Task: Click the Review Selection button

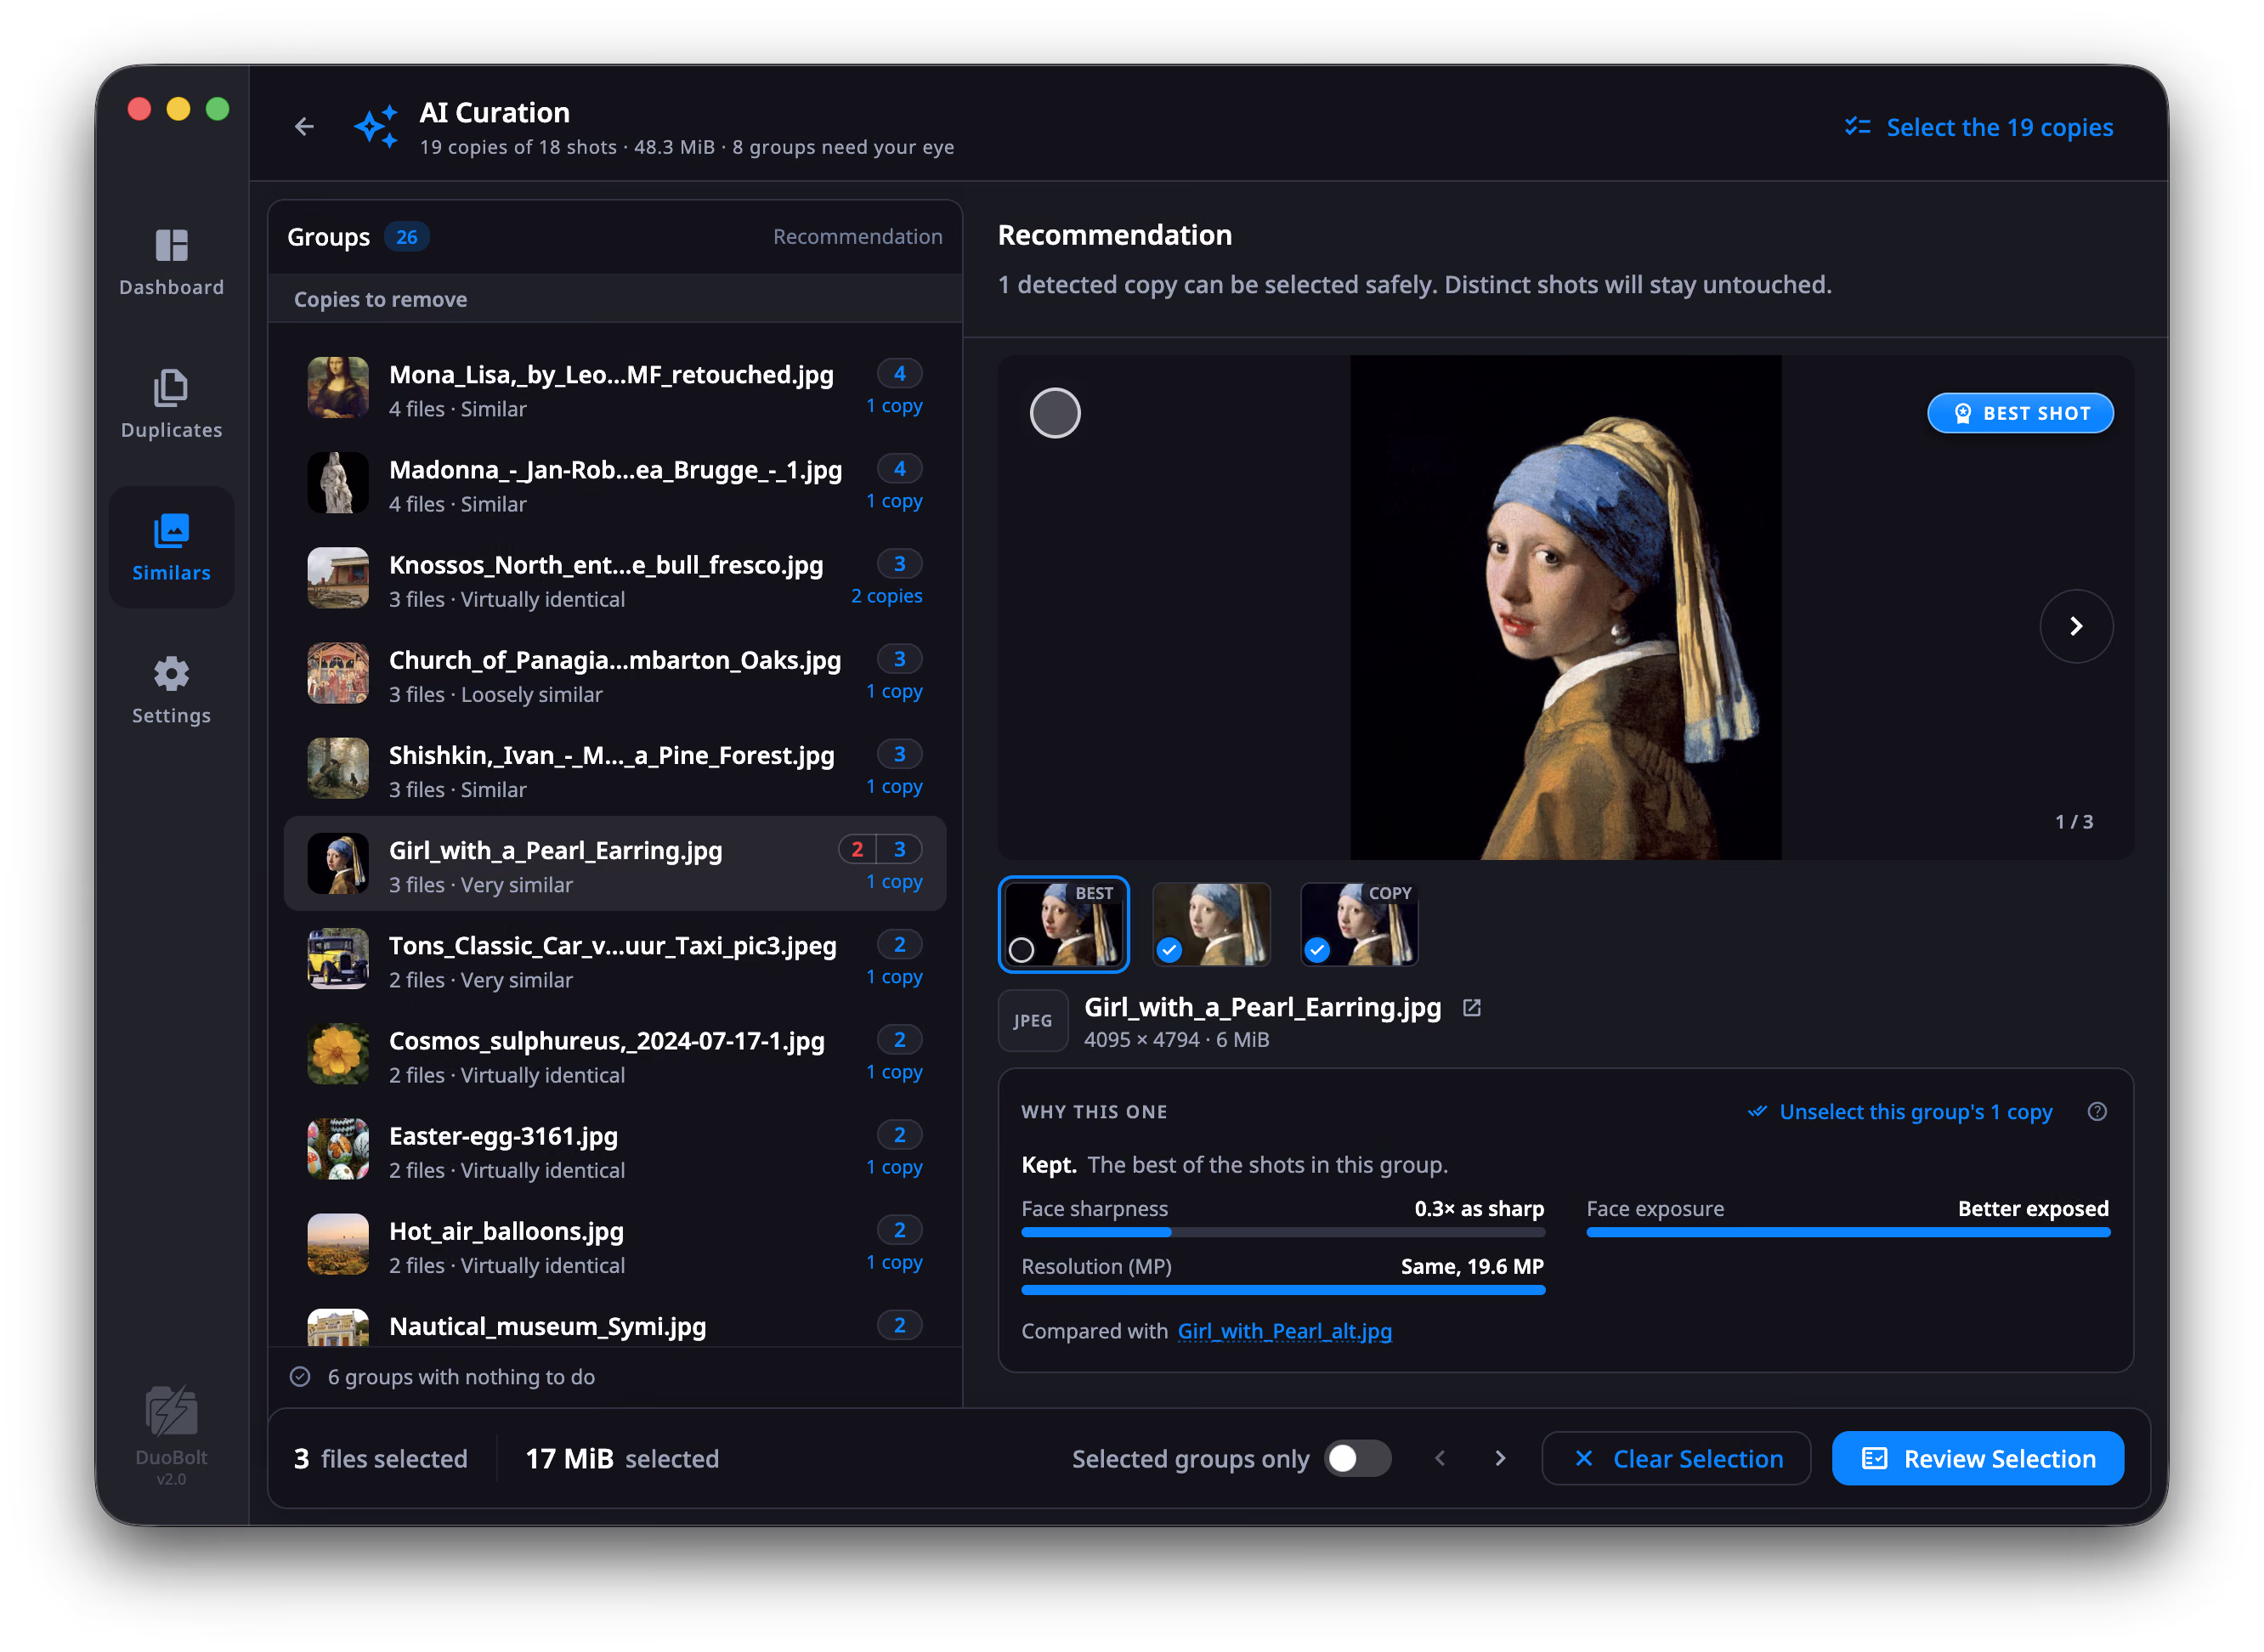Action: pyautogui.click(x=1978, y=1459)
